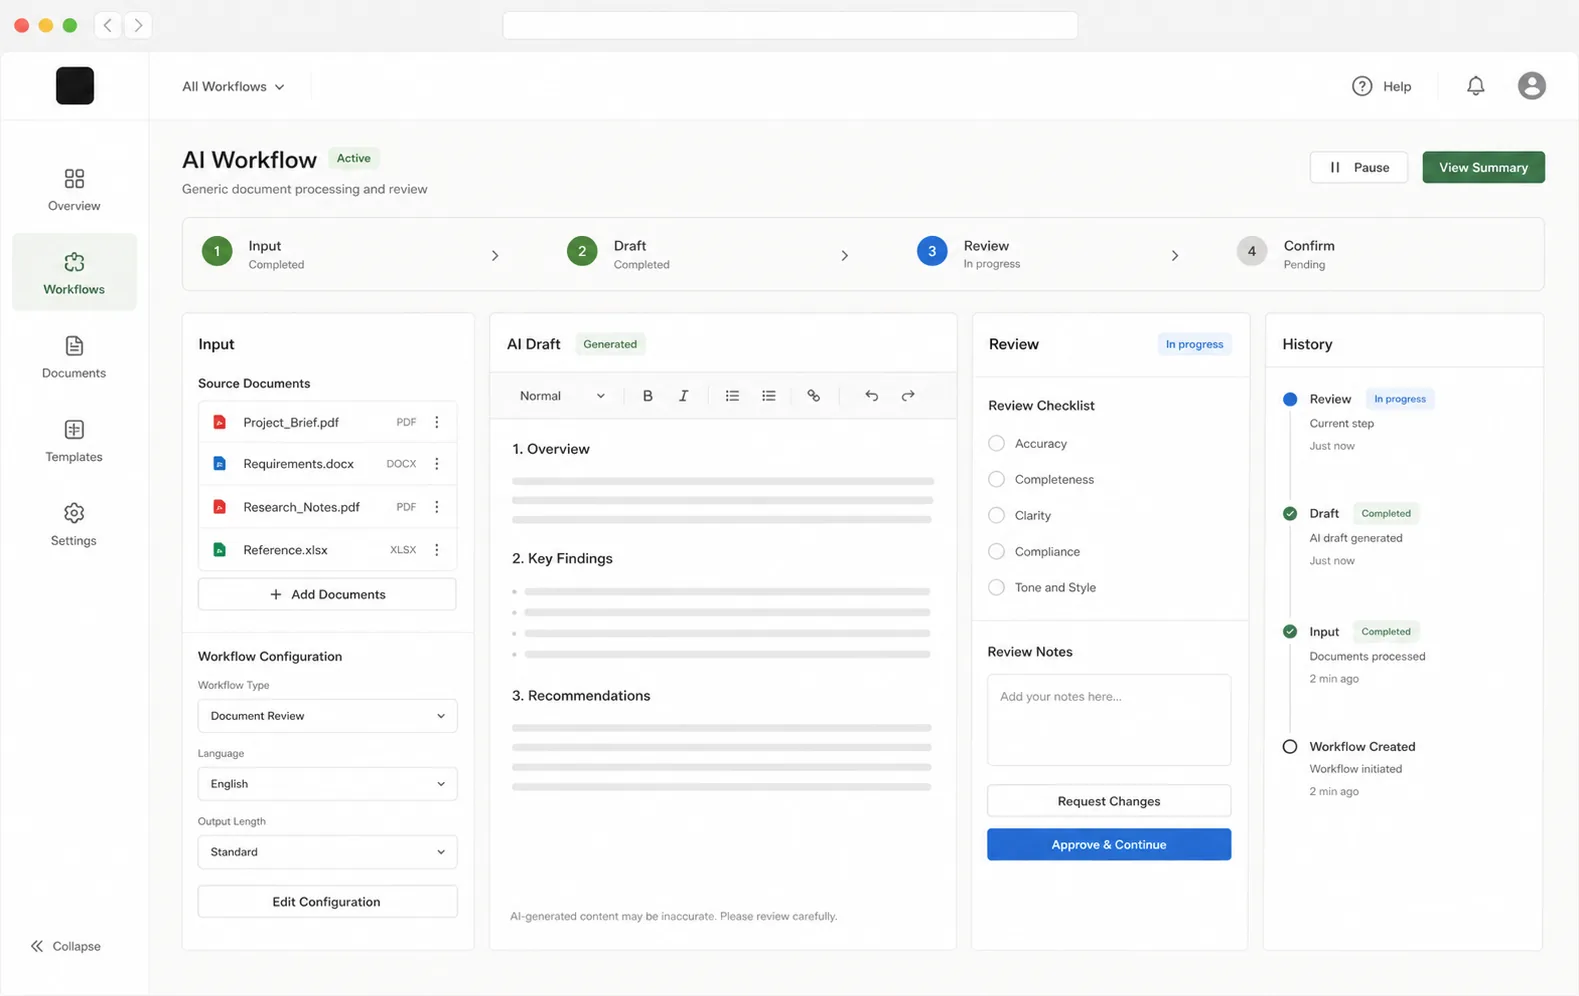Open the Normal text style dropdown

tap(562, 396)
